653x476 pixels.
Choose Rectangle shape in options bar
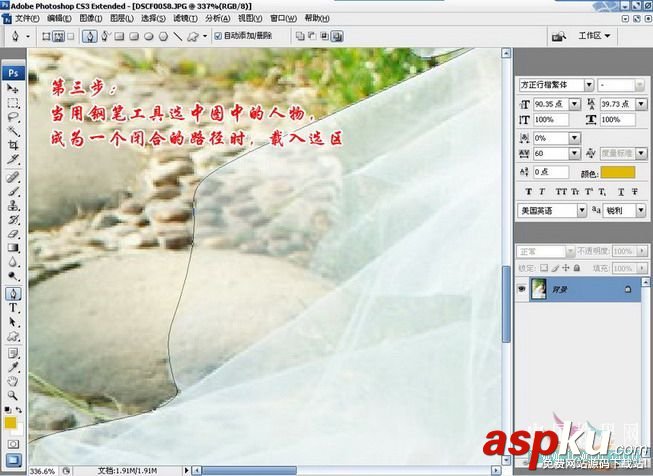coord(119,37)
